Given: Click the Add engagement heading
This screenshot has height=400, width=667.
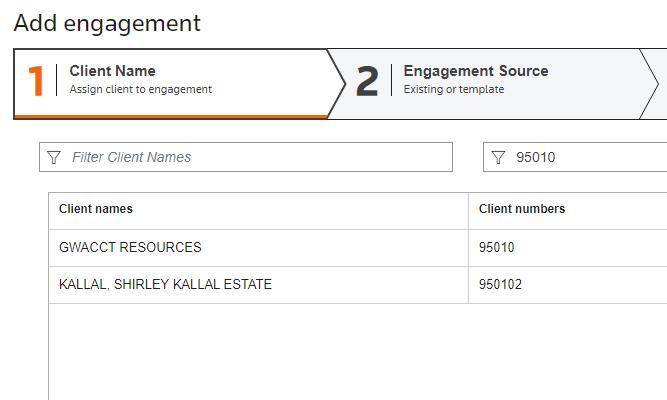Looking at the screenshot, I should pyautogui.click(x=107, y=23).
